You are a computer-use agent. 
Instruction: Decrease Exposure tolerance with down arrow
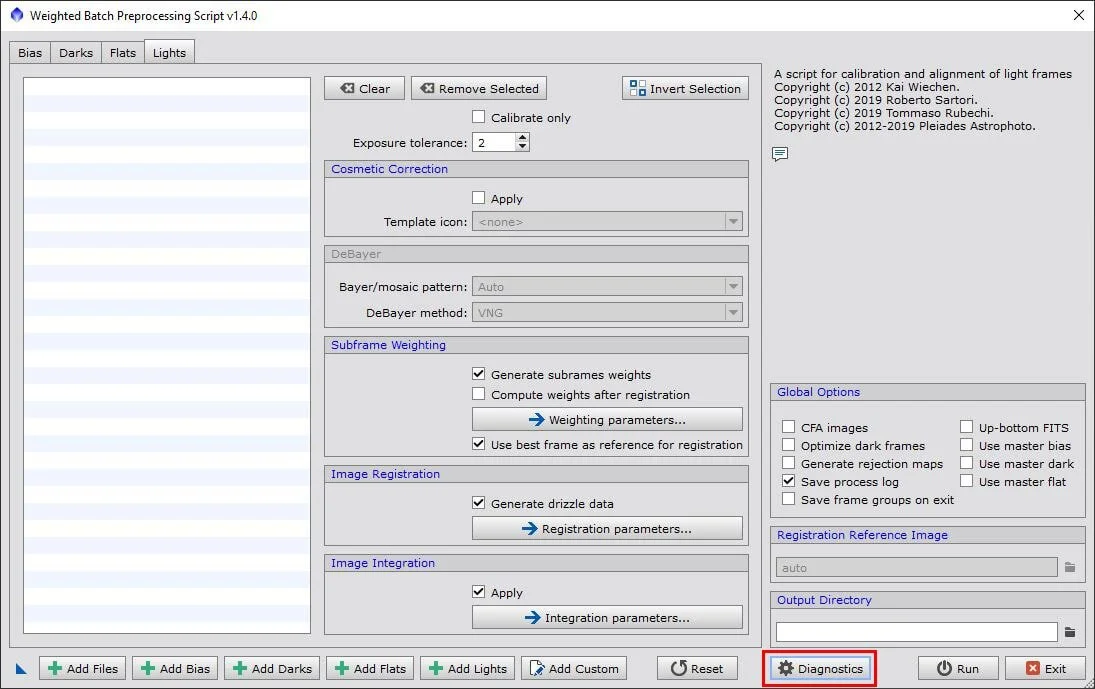522,147
